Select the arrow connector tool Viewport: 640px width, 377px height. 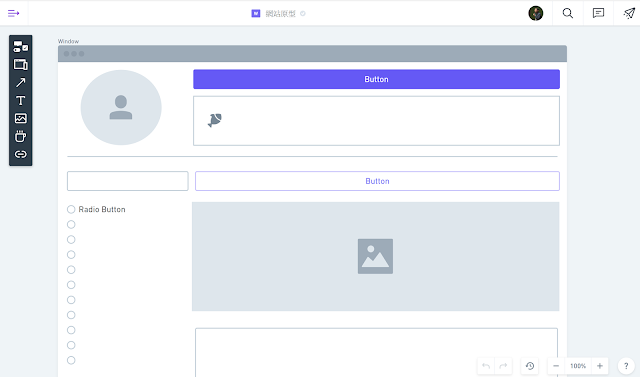point(20,82)
